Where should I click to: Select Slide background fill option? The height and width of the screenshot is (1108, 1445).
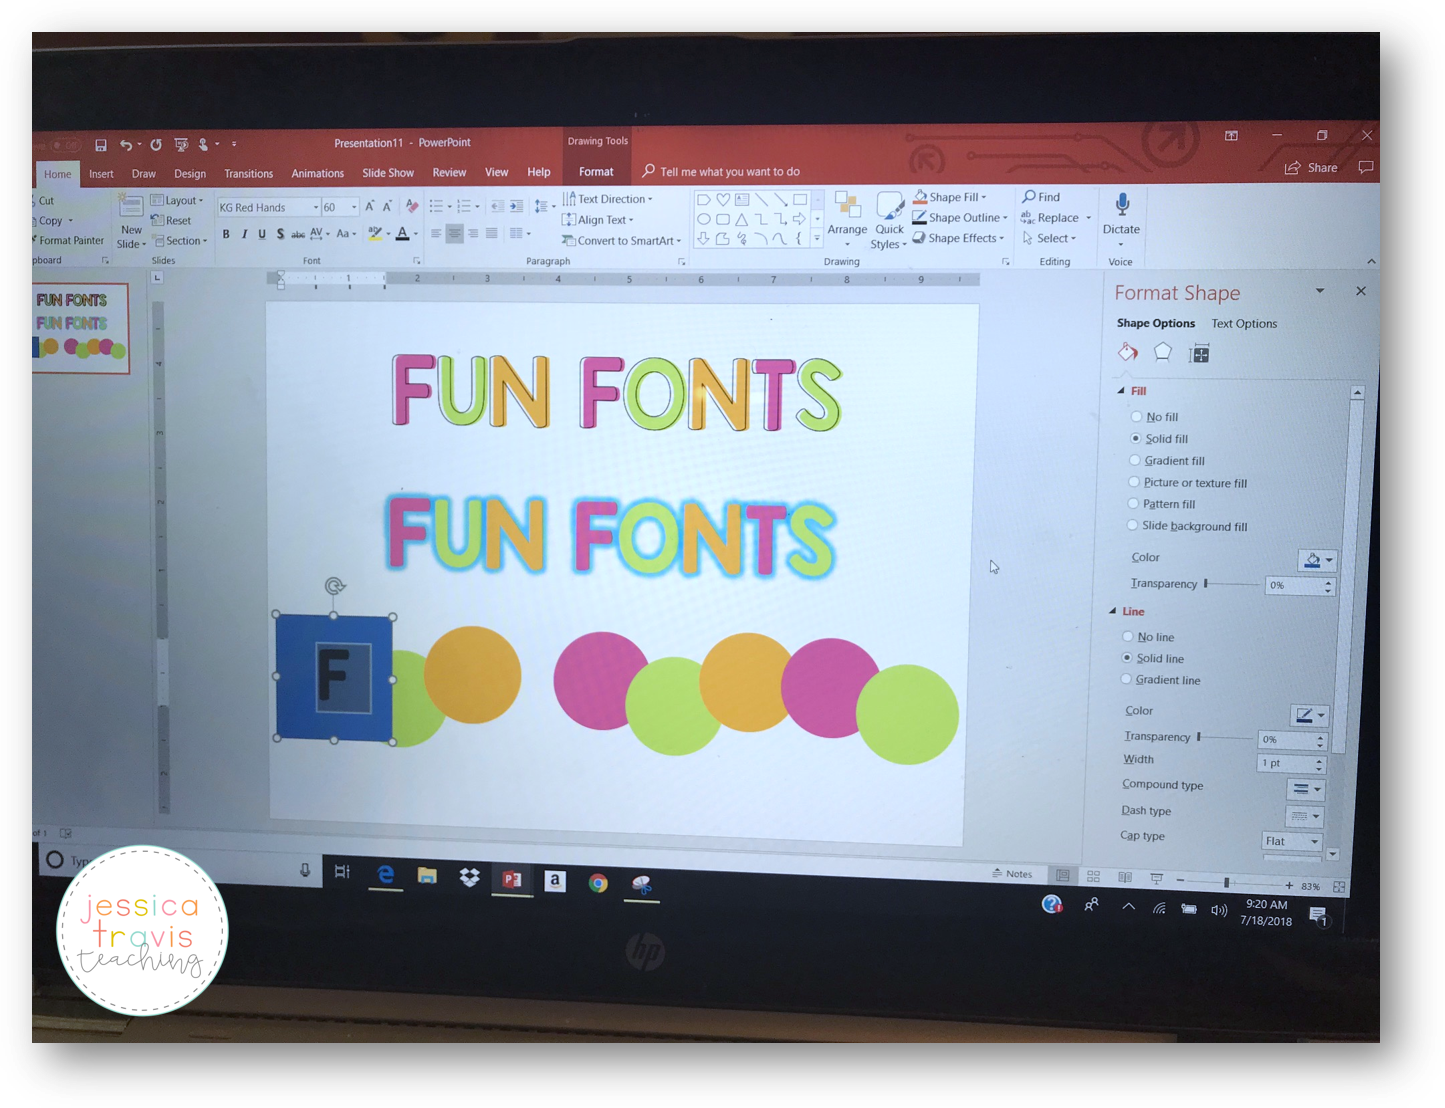point(1133,525)
